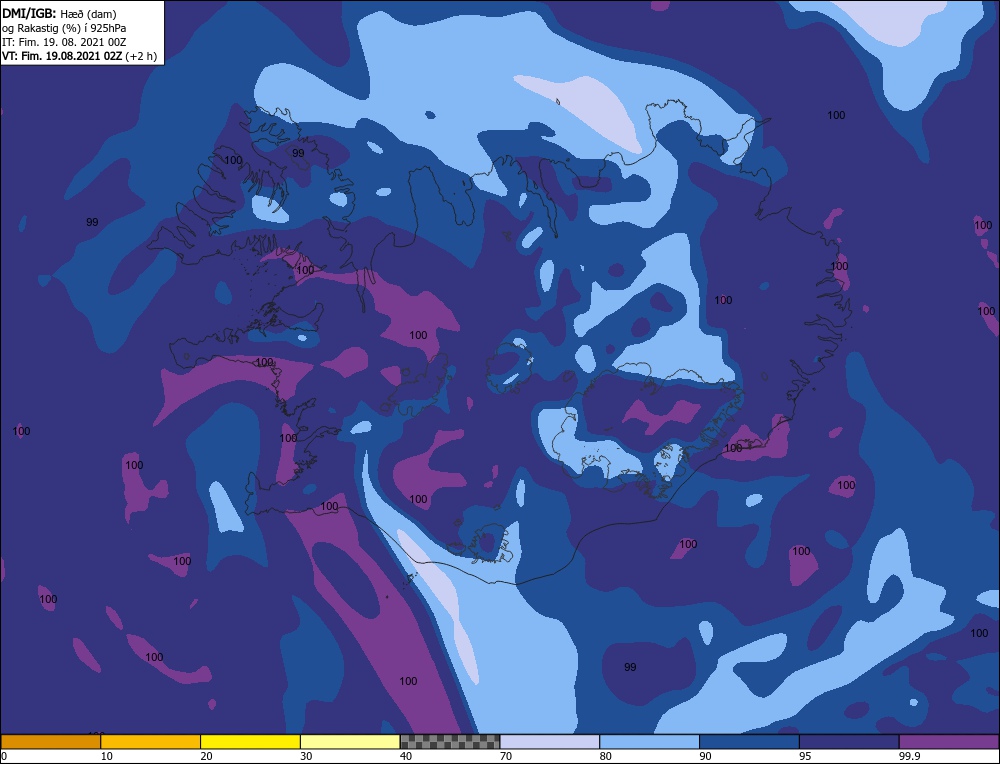Image resolution: width=1000 pixels, height=764 pixels.
Task: Click the medium blue 90–95 legend swatch
Action: pyautogui.click(x=749, y=742)
